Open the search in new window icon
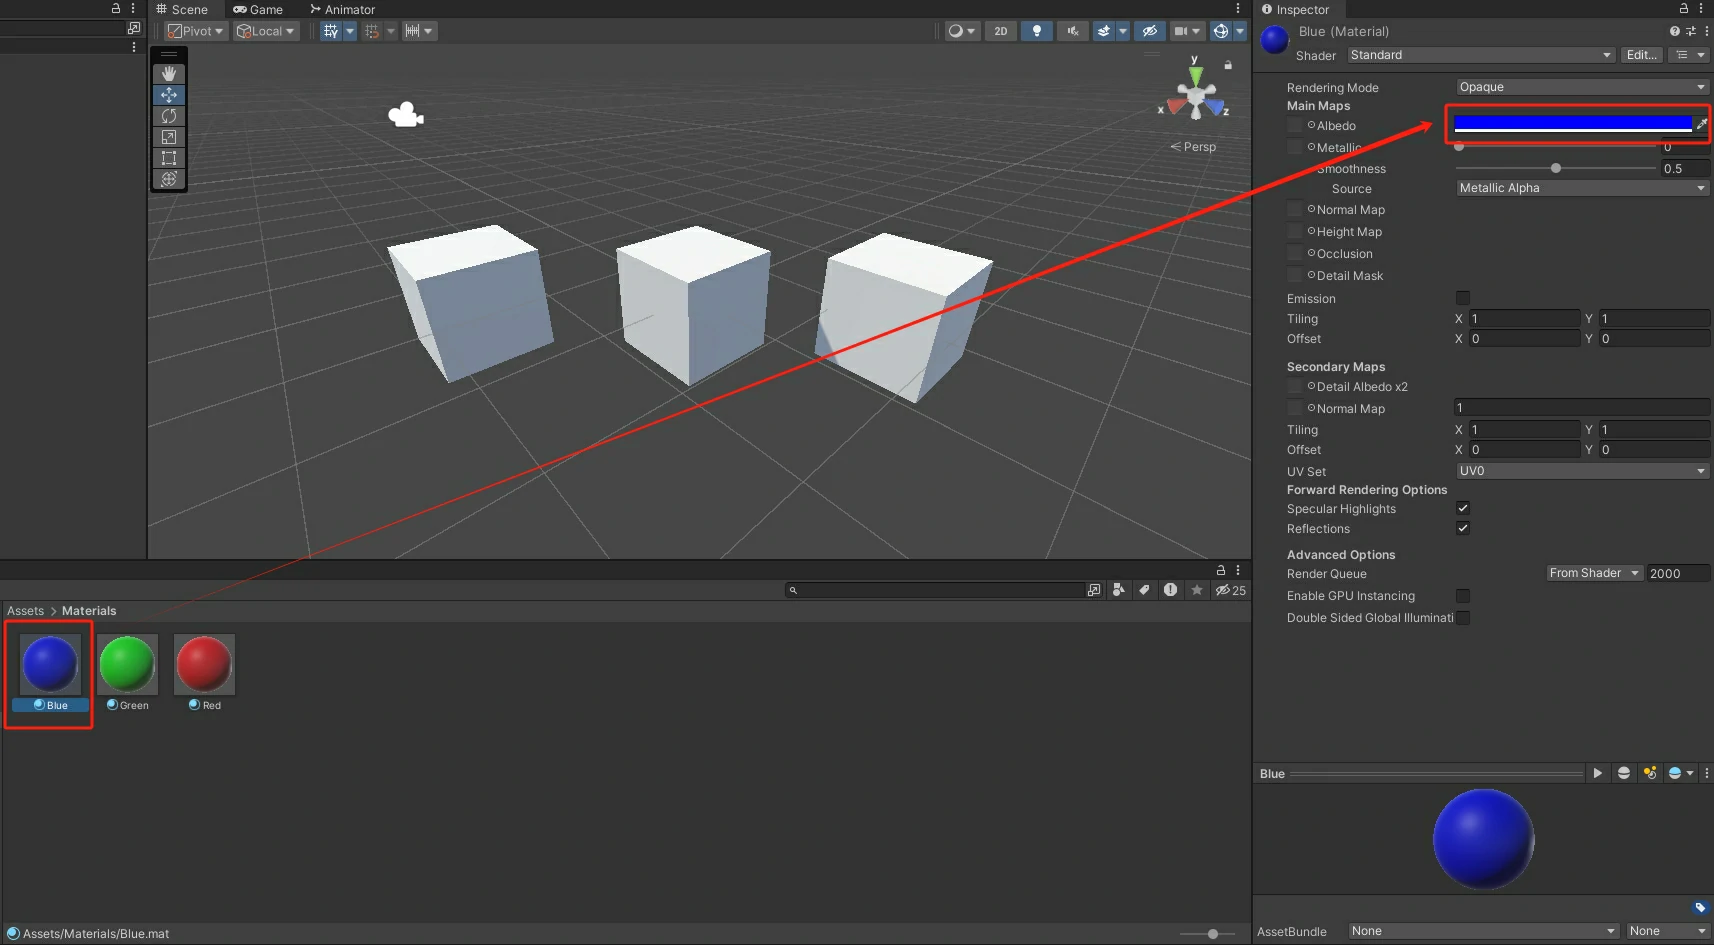 (1094, 590)
